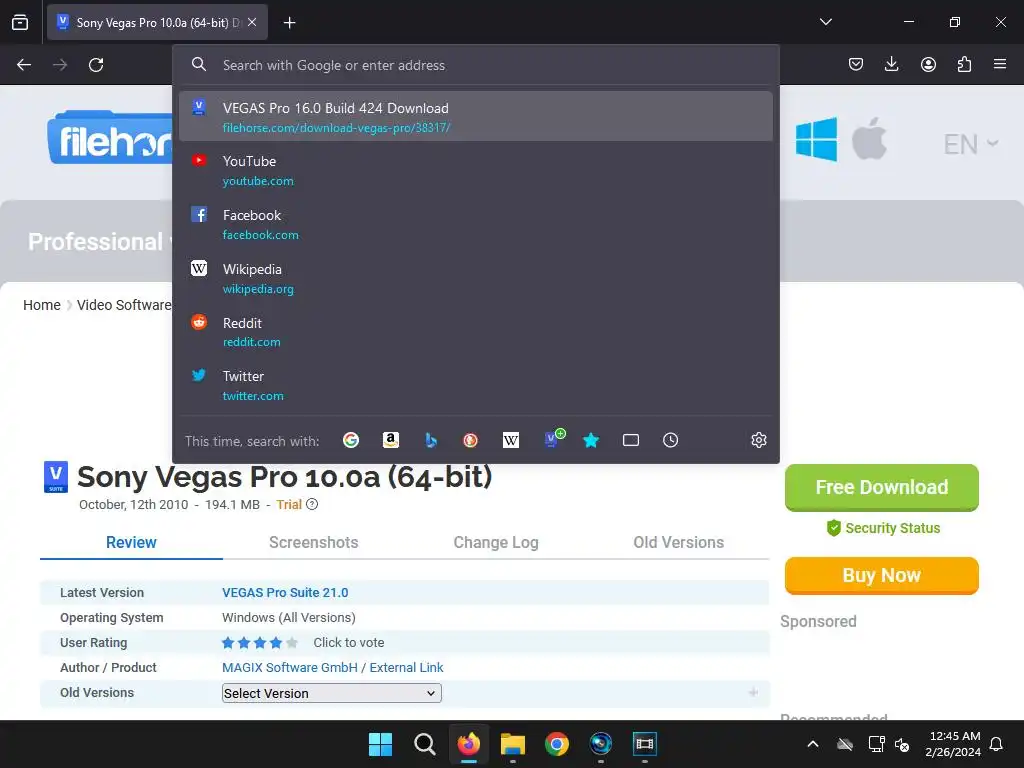This screenshot has width=1024, height=768.
Task: Switch to the Screenshots tab
Action: pos(313,542)
